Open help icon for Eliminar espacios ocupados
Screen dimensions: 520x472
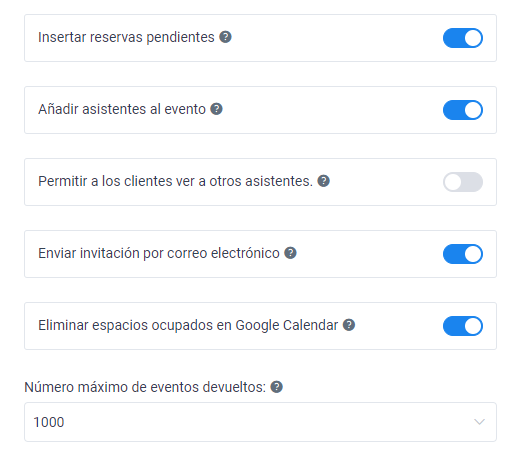349,325
